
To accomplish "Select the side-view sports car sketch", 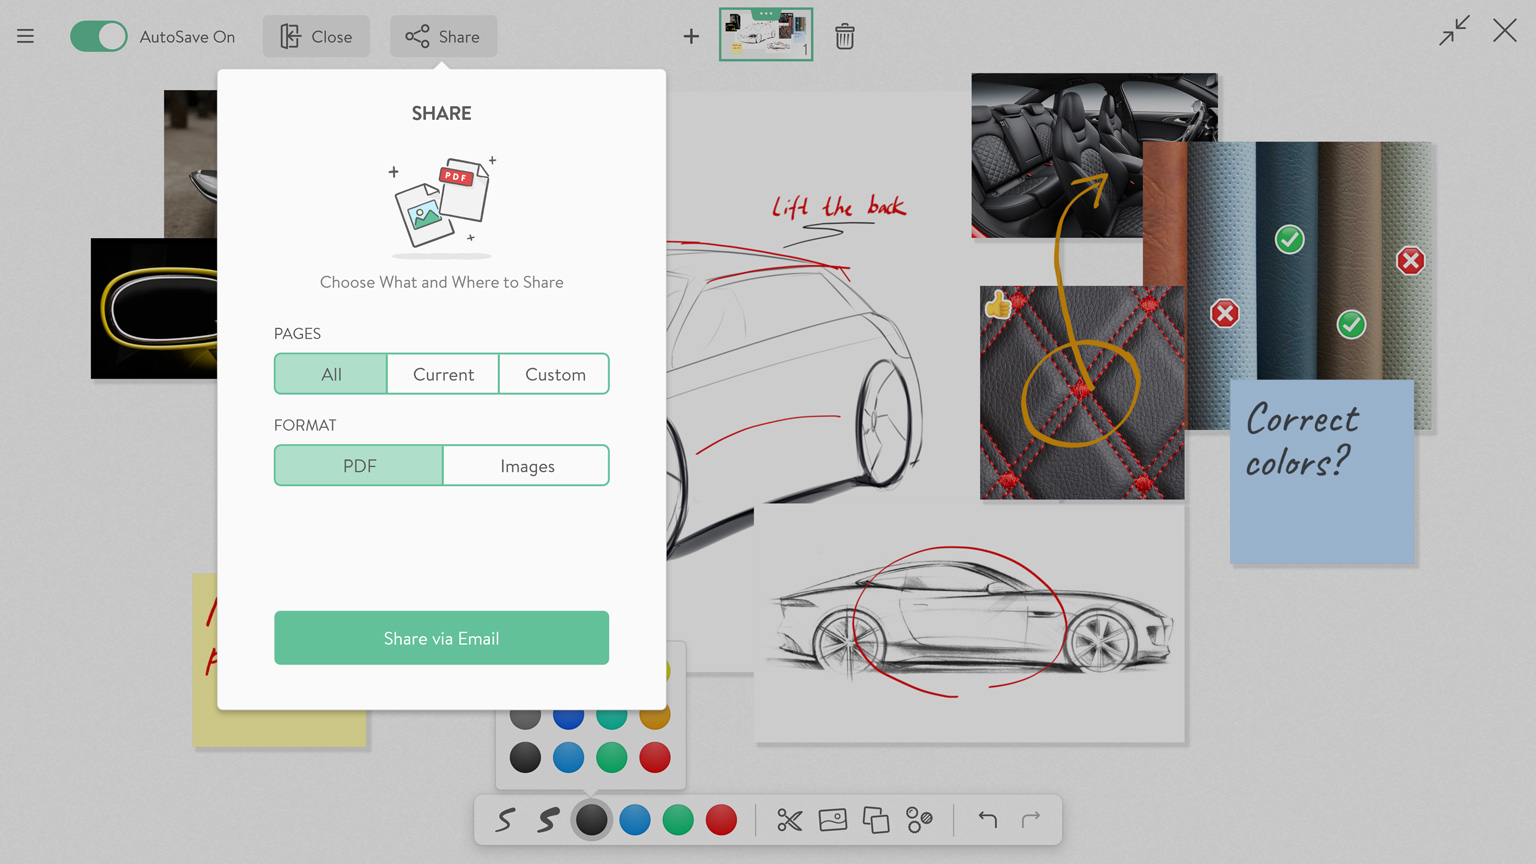I will 970,623.
